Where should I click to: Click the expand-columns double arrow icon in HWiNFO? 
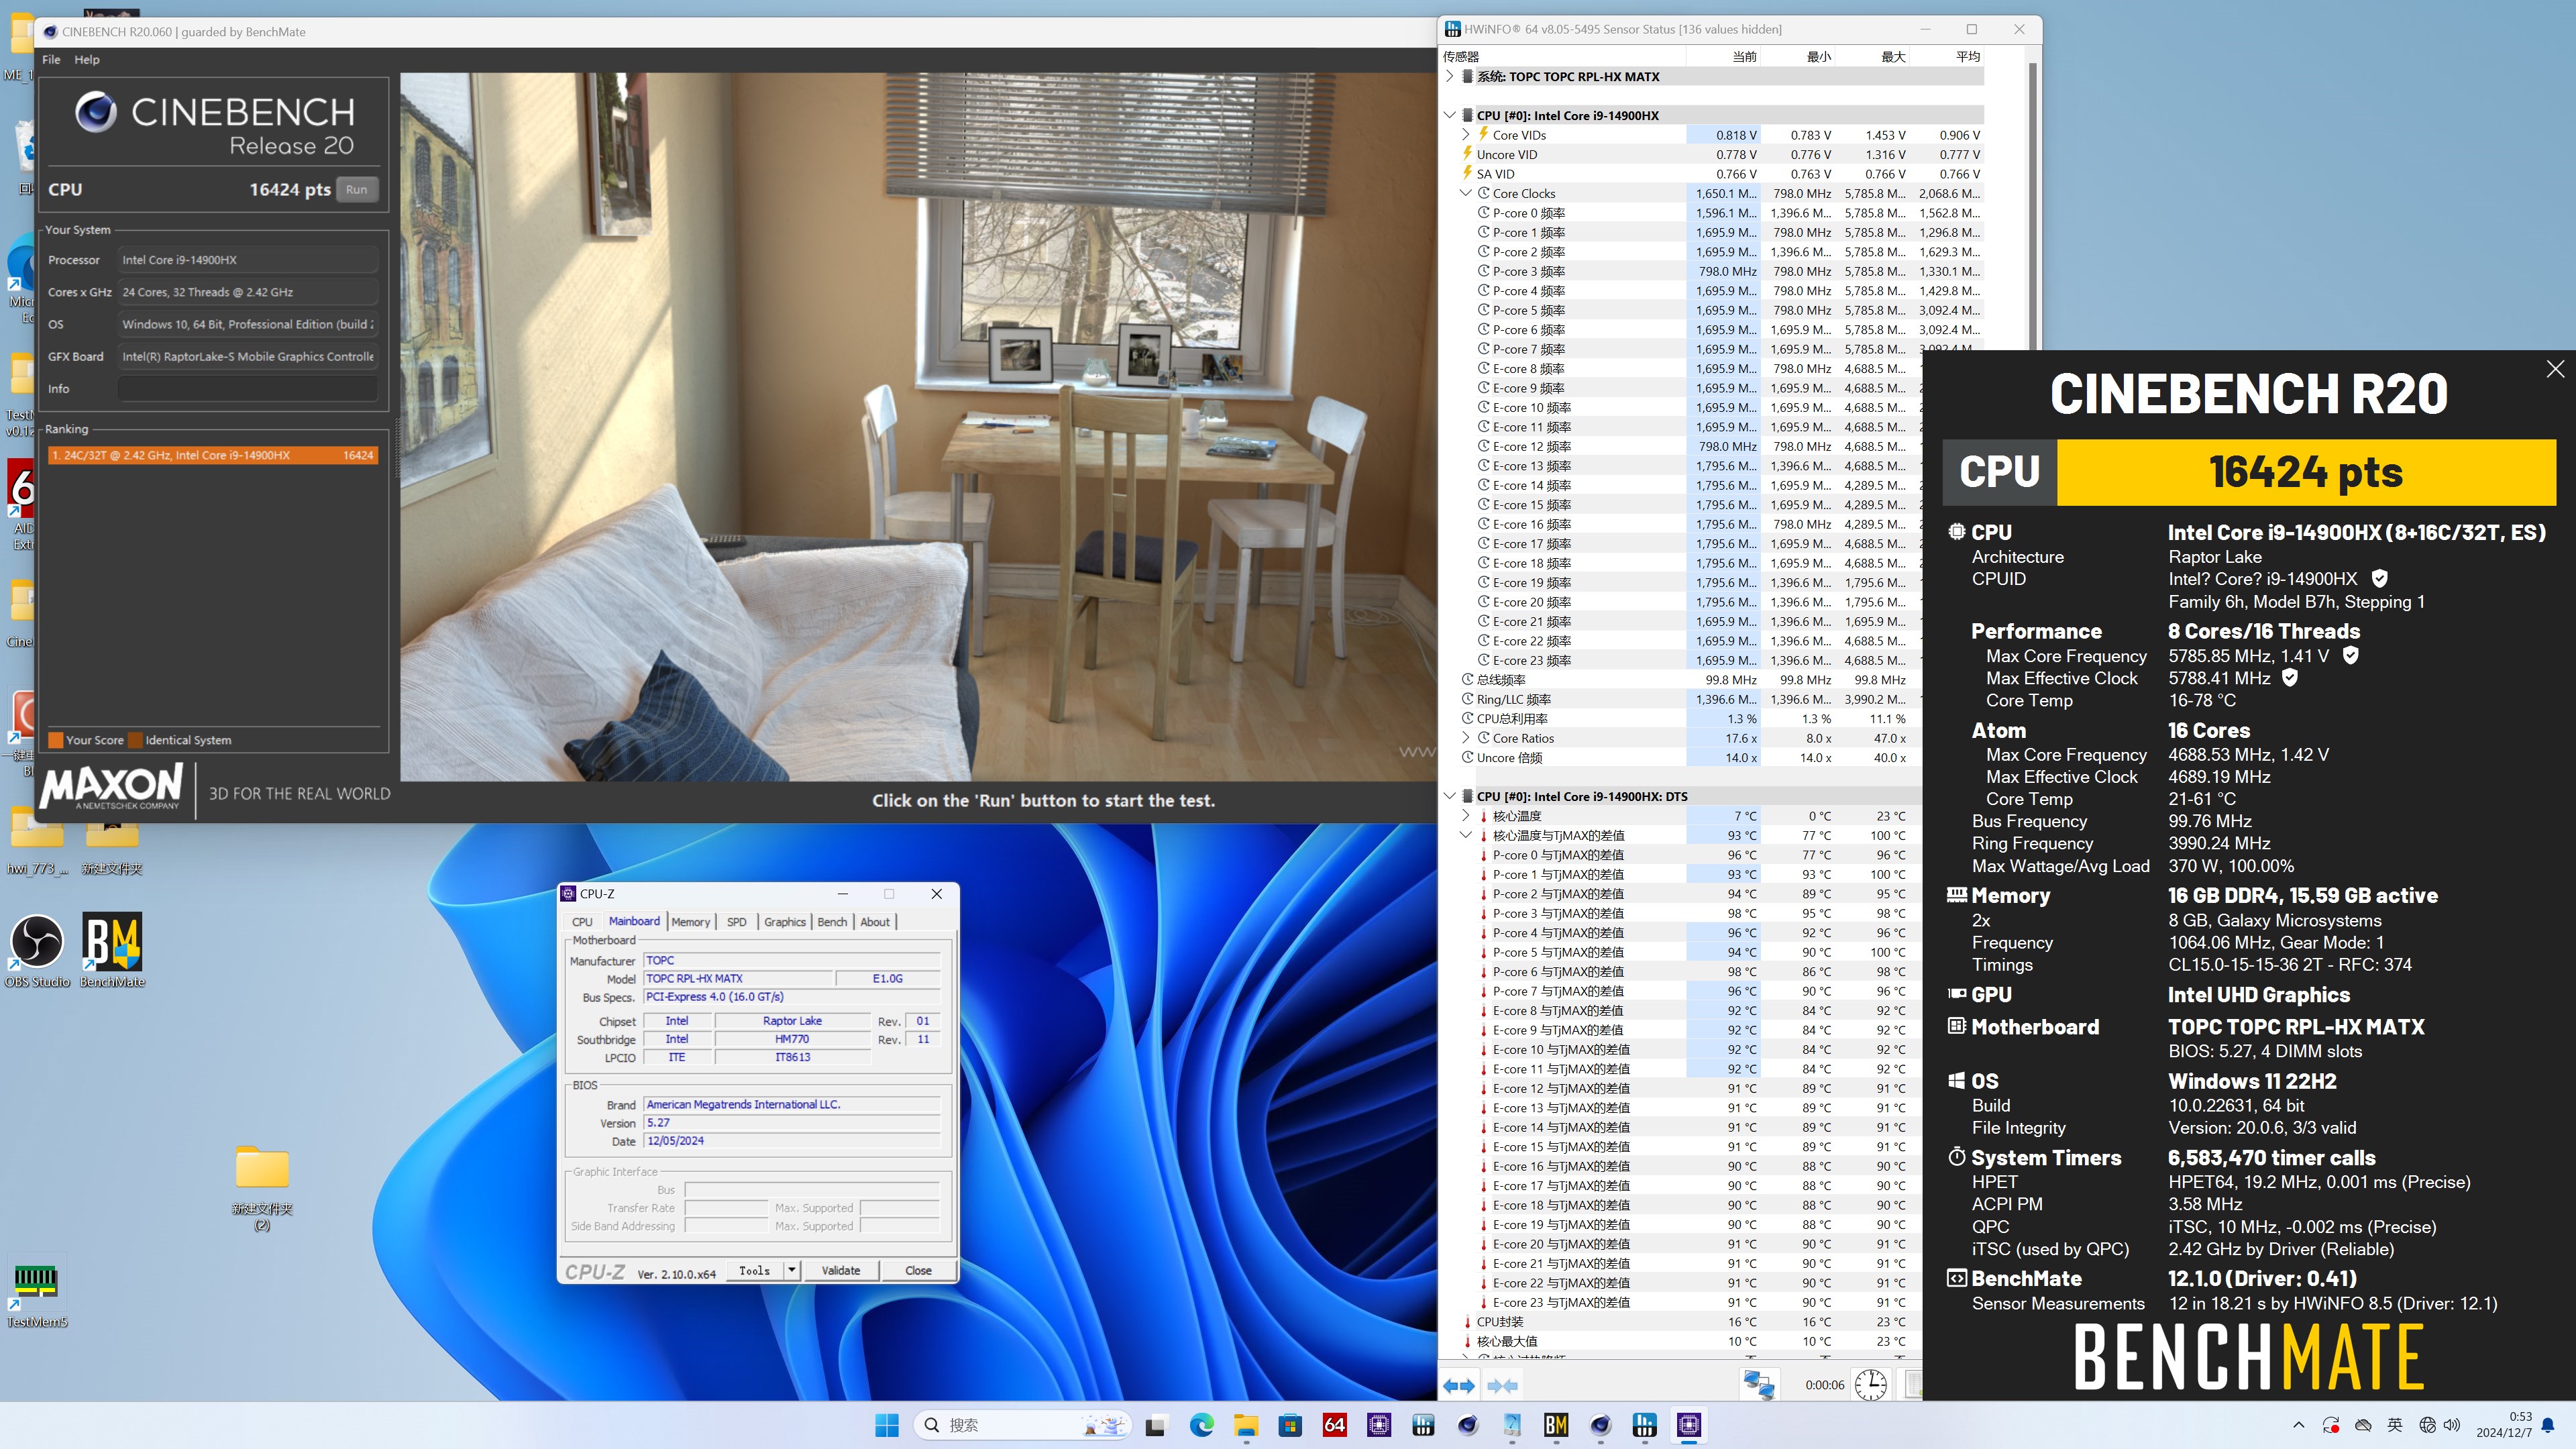pos(1459,1386)
